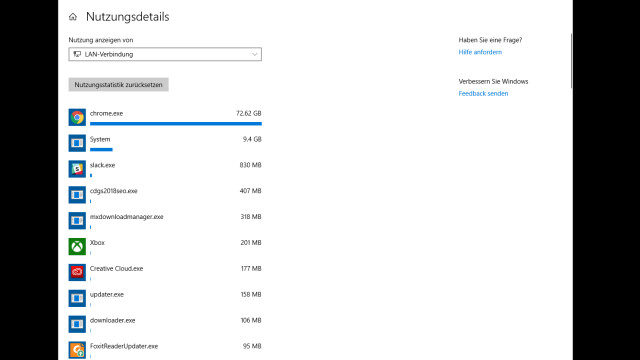Click the 106 MB value
This screenshot has width=640, height=360.
(251, 320)
